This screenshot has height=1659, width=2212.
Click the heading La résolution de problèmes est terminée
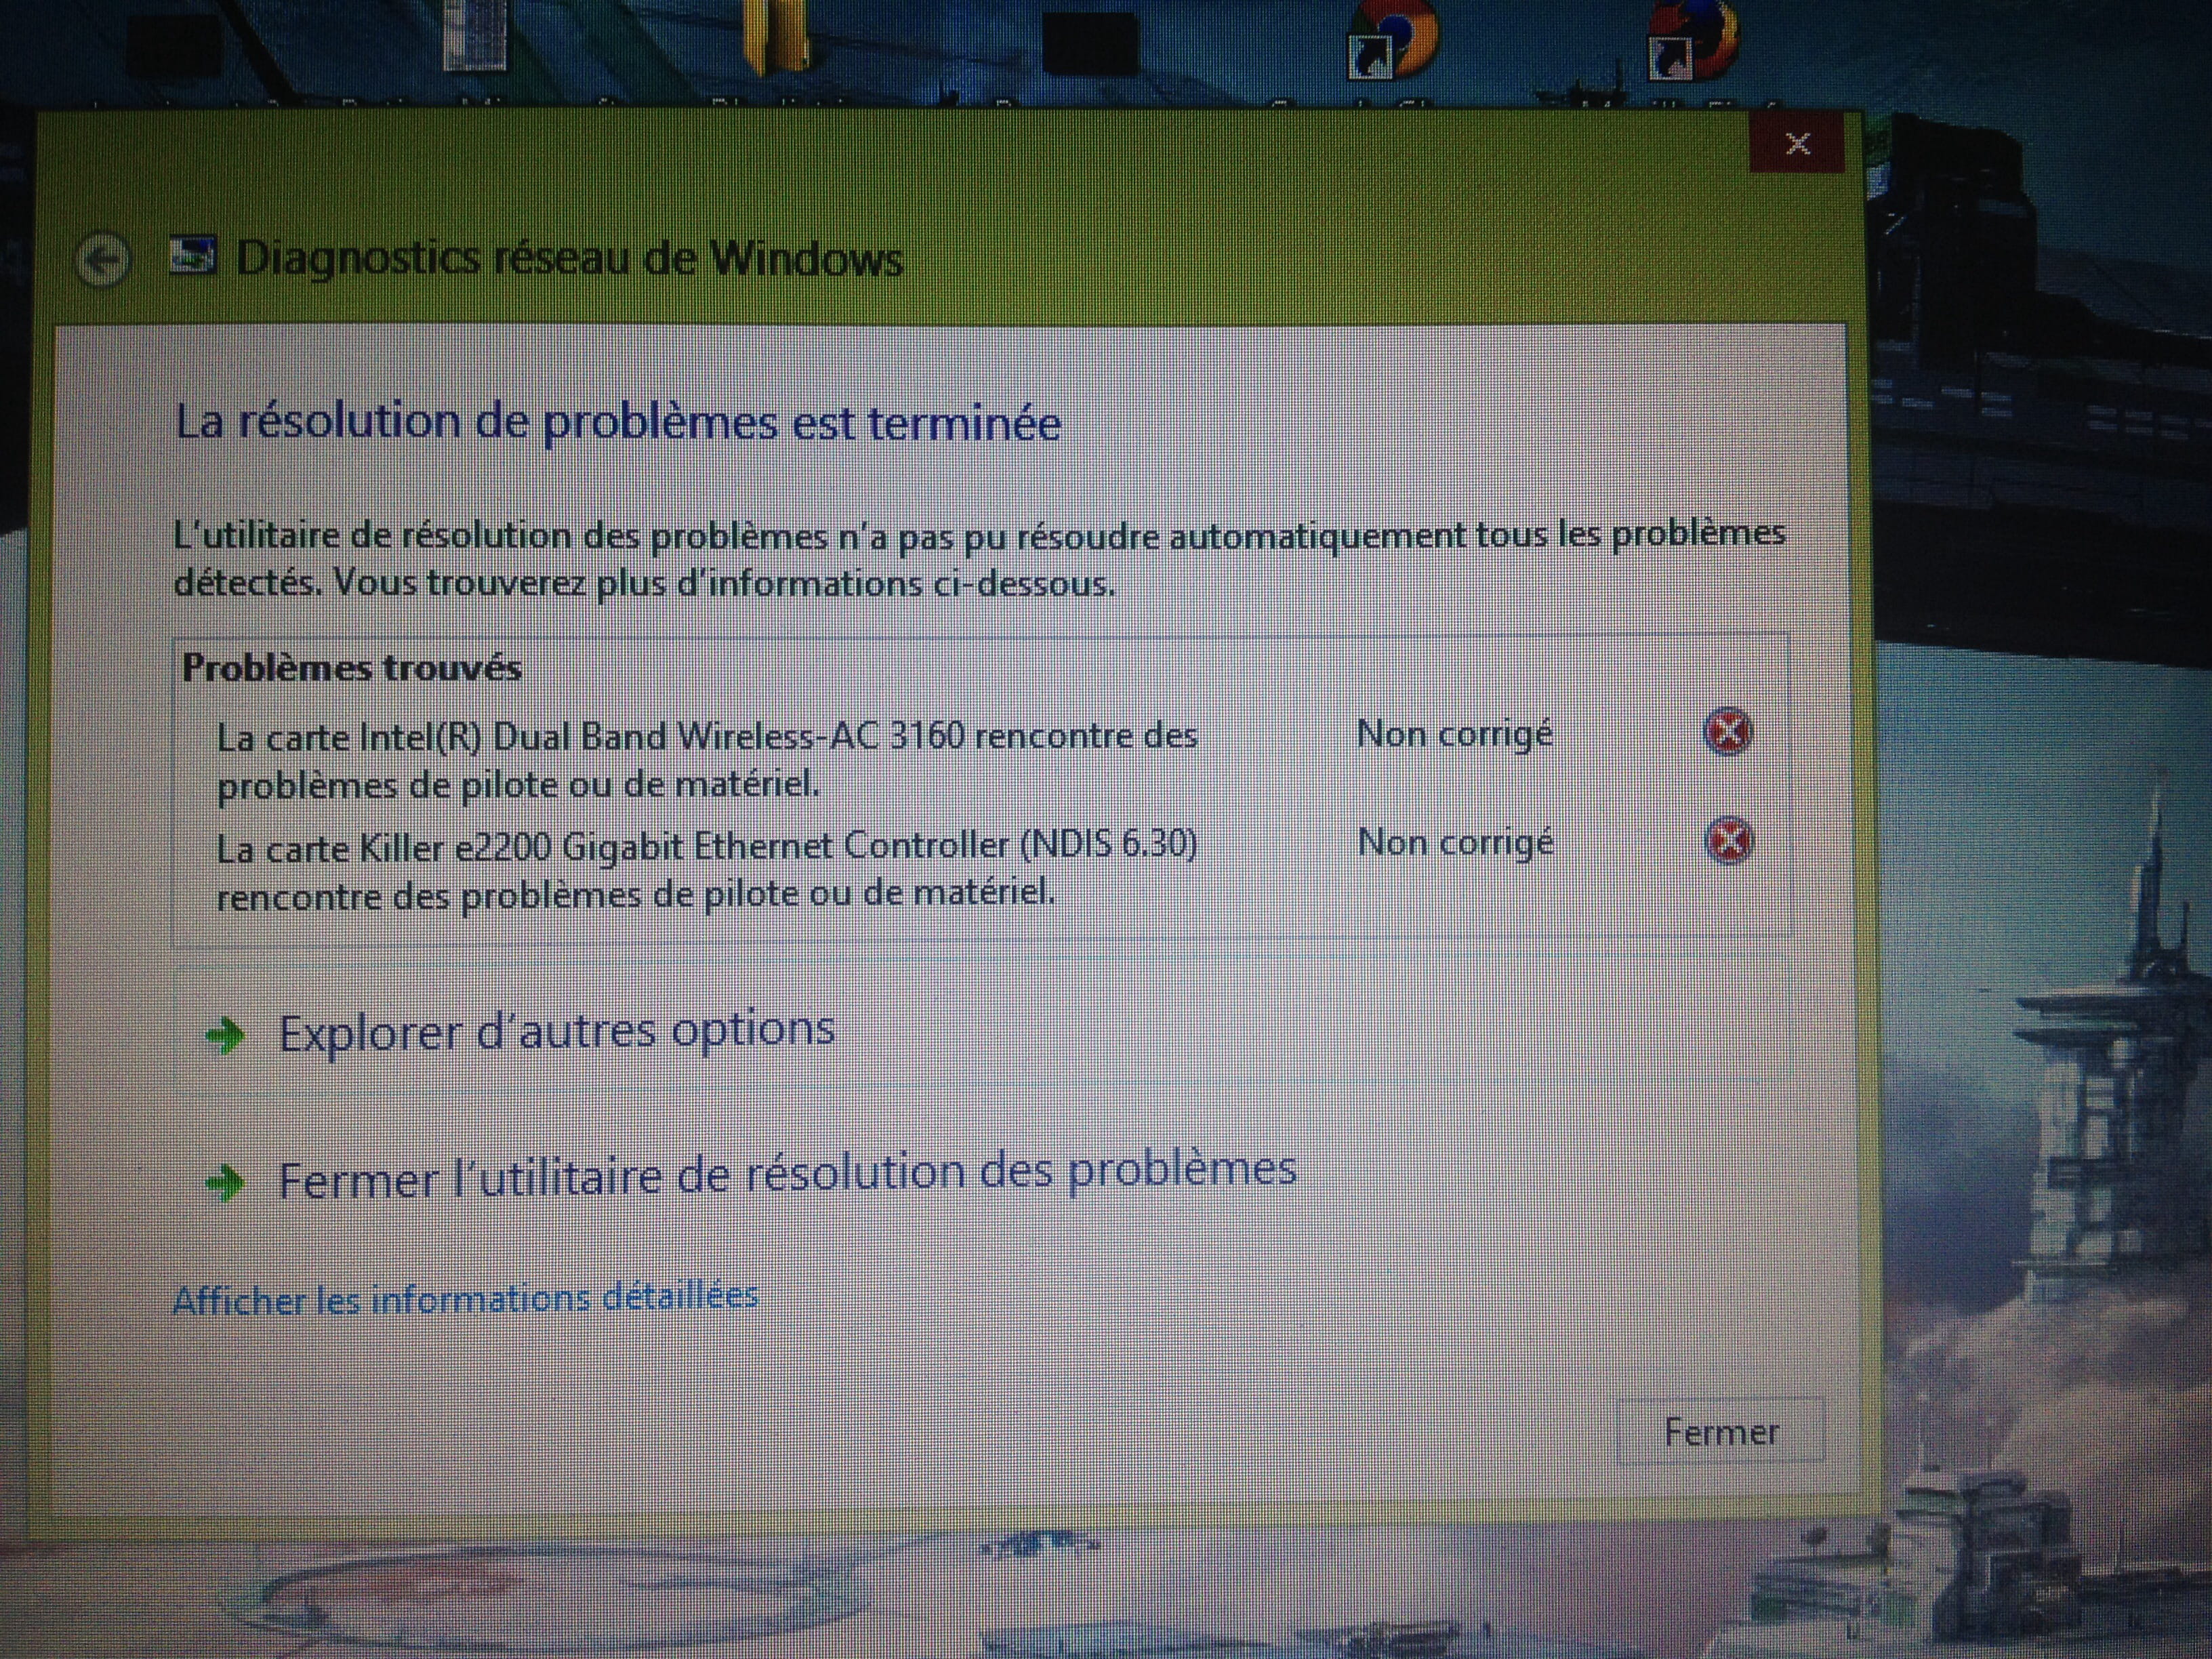point(618,422)
